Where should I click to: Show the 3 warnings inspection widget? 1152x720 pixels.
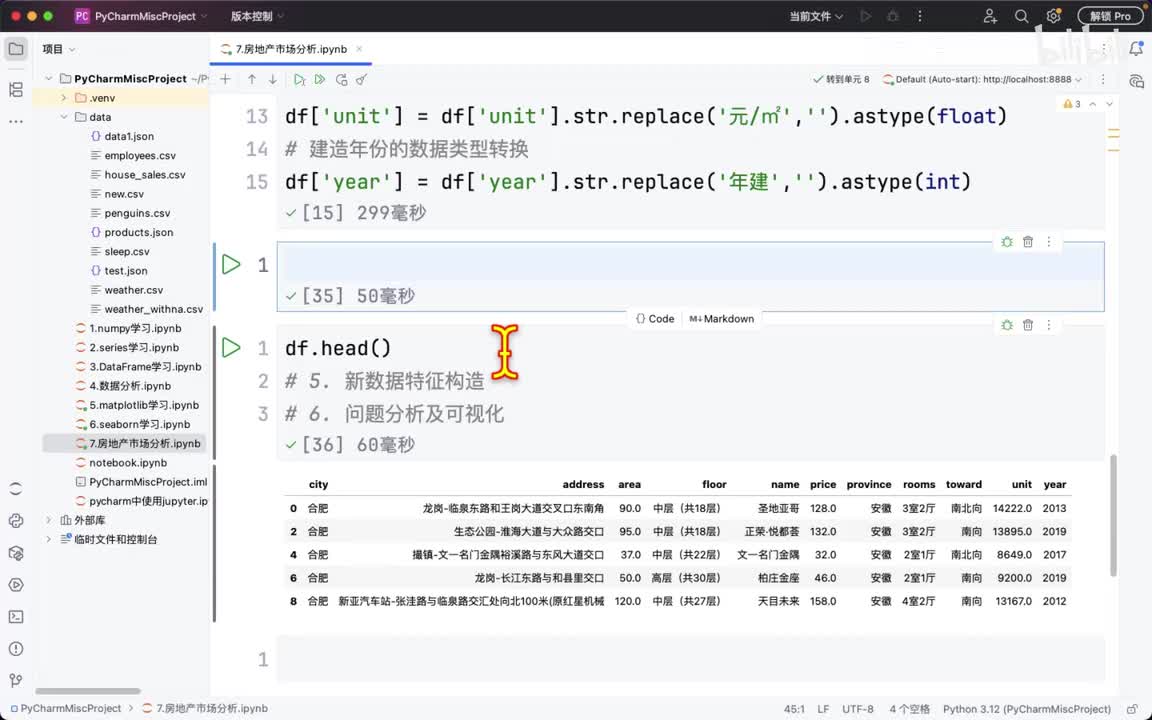click(x=1072, y=104)
